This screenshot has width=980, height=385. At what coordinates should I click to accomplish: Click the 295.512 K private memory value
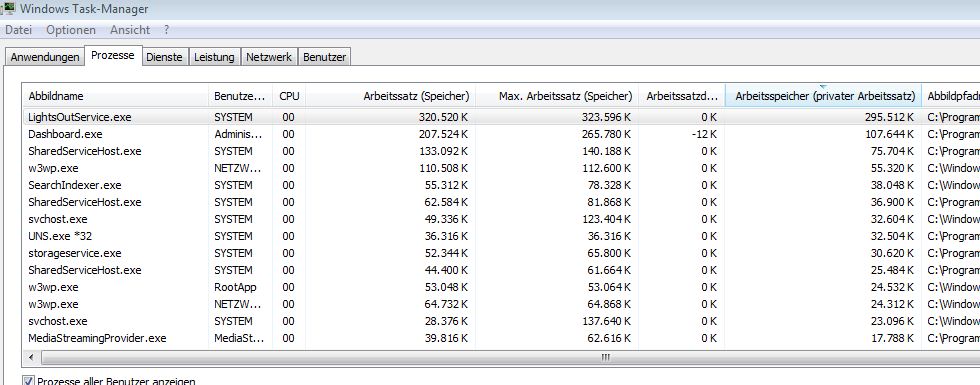[x=888, y=117]
